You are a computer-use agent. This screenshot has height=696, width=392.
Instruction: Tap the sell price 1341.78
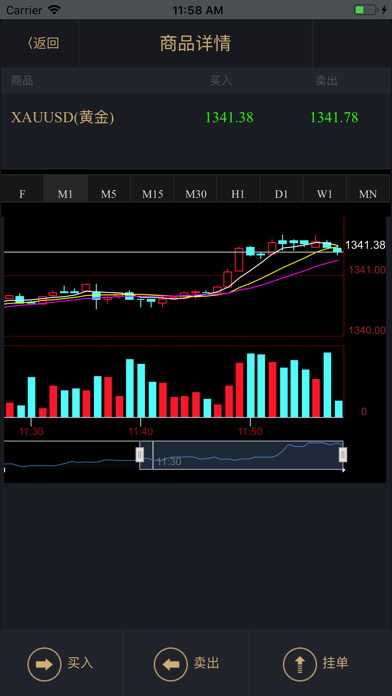[334, 118]
